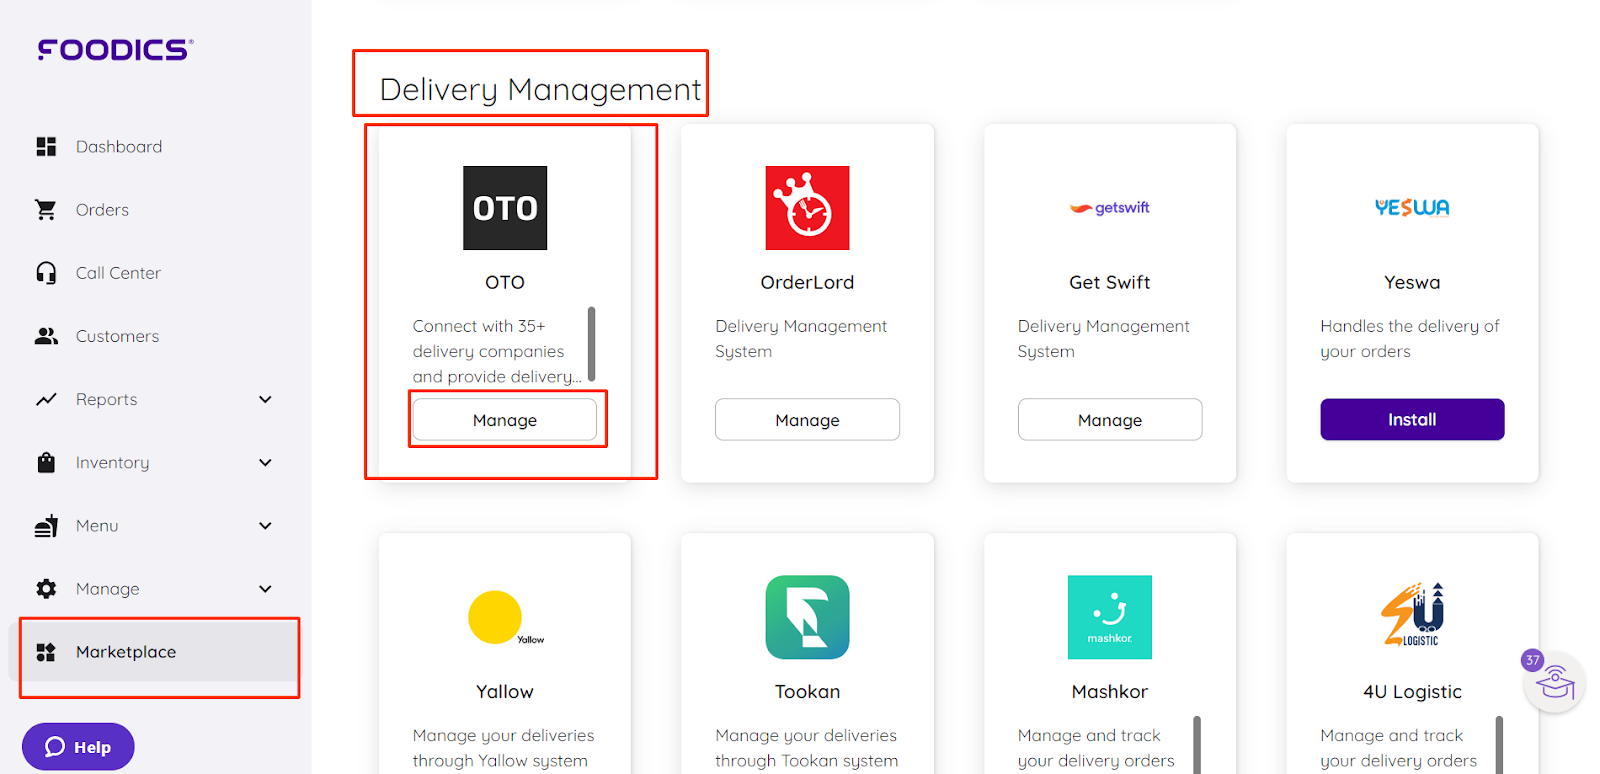Image resolution: width=1600 pixels, height=774 pixels.
Task: Install the Yeswa app
Action: click(x=1412, y=420)
